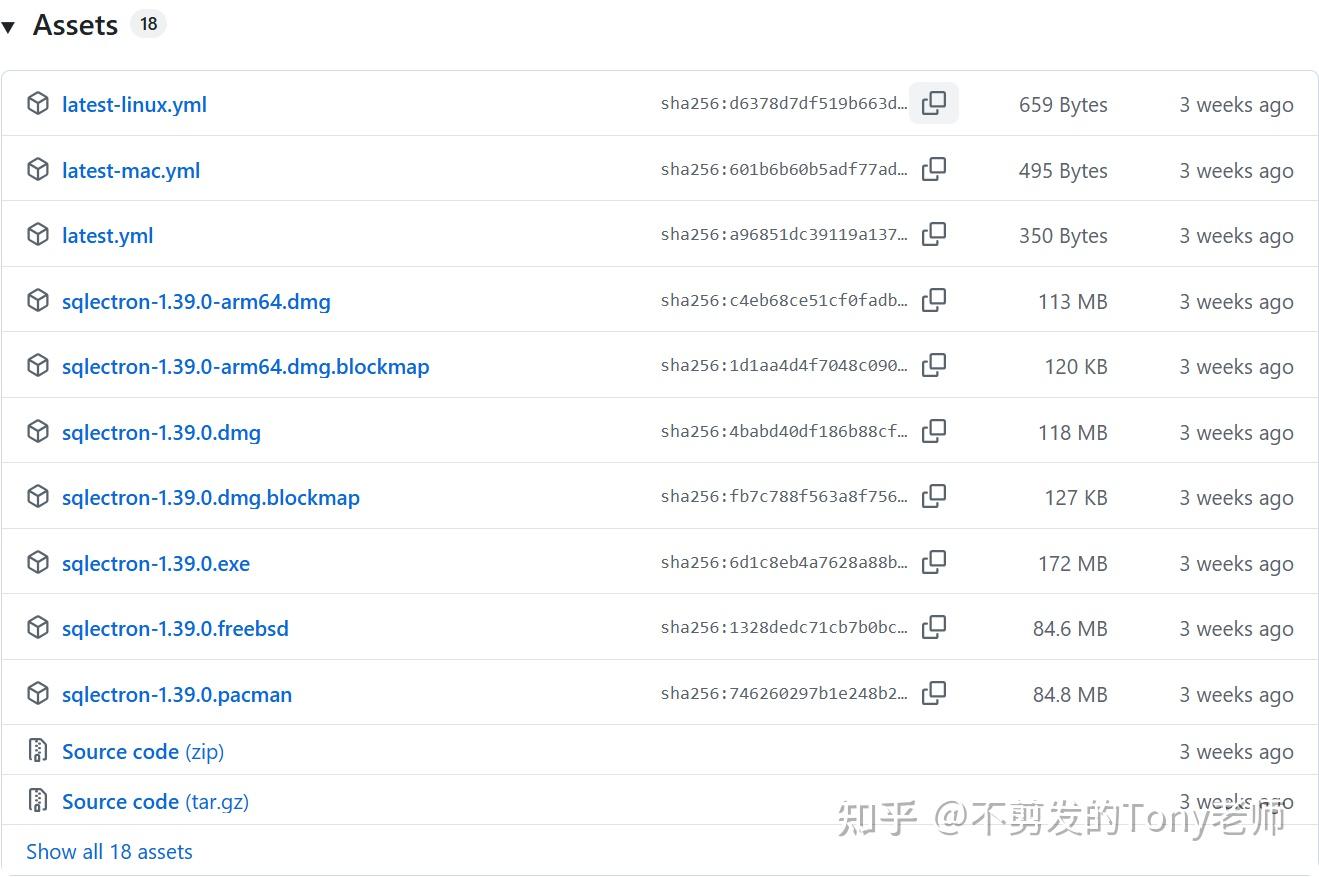Copy sha256 hash for sqlectron-1.39.0.exe
Screen dimensions: 1319x877
[934, 562]
